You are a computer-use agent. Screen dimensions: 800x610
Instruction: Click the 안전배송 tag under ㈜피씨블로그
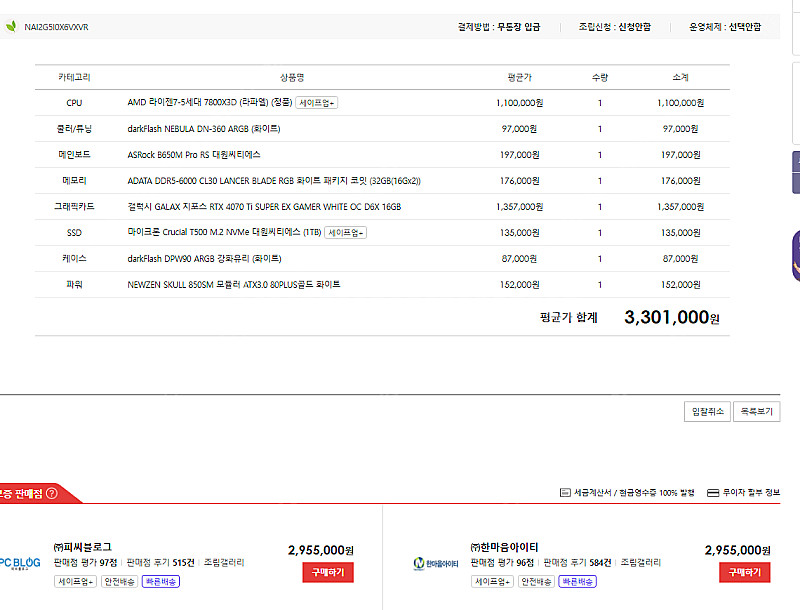(x=119, y=581)
